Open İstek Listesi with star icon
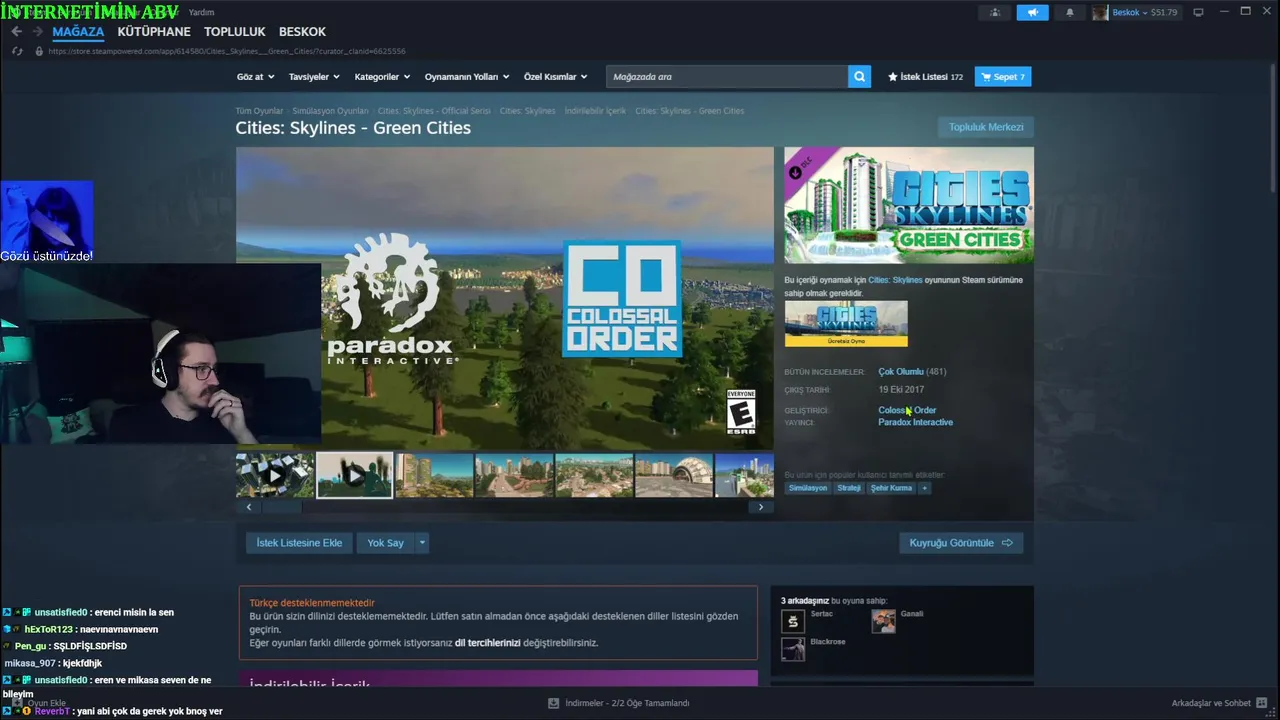The width and height of the screenshot is (1280, 720). 925,77
